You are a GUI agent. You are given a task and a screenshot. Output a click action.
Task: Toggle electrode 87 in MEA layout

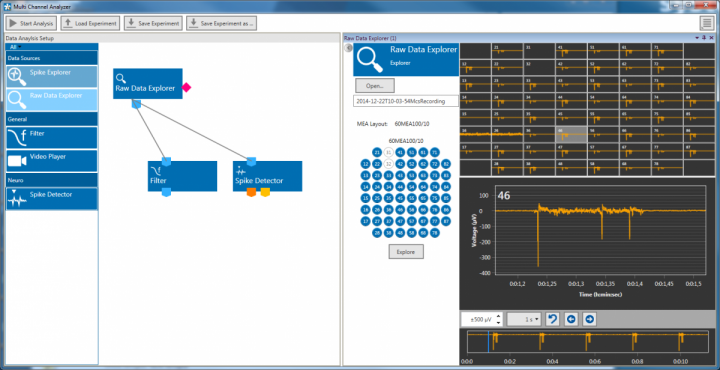pyautogui.click(x=446, y=221)
